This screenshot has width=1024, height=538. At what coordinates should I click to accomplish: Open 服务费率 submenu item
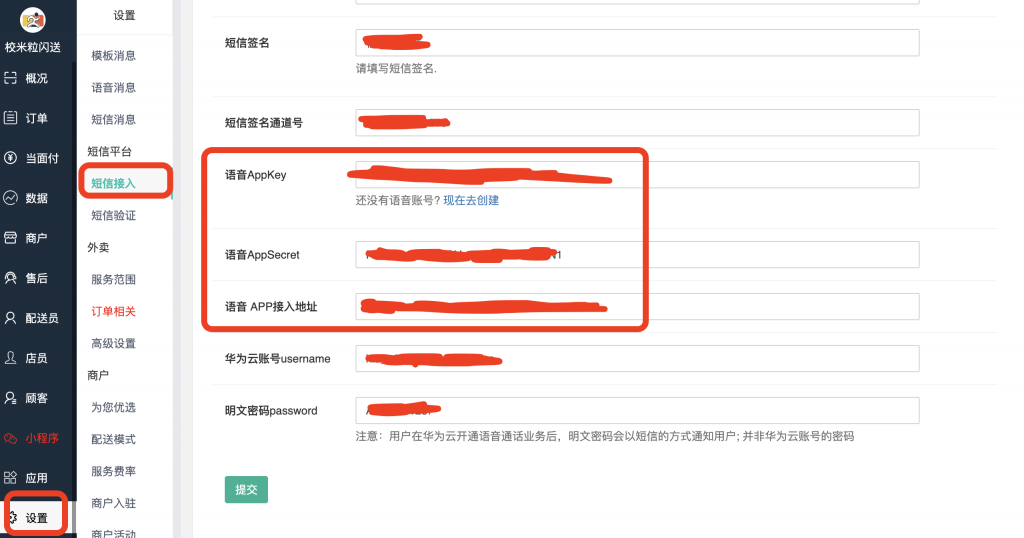(114, 471)
